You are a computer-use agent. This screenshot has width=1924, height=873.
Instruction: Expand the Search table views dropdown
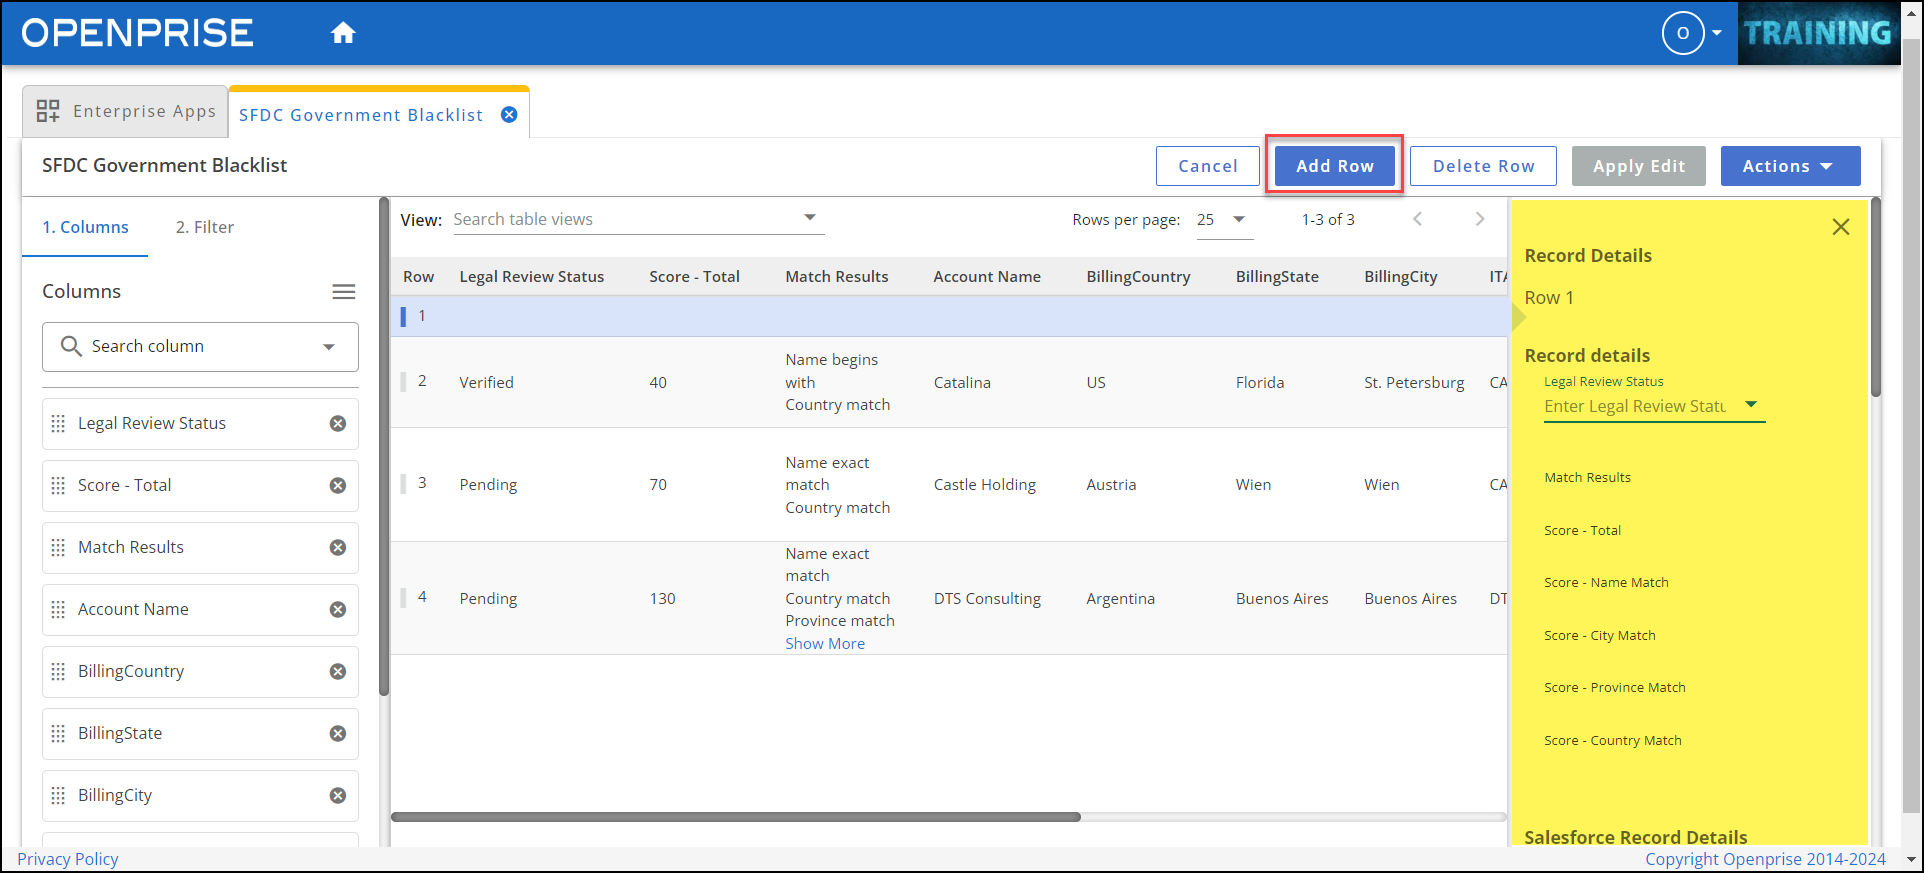coord(809,218)
